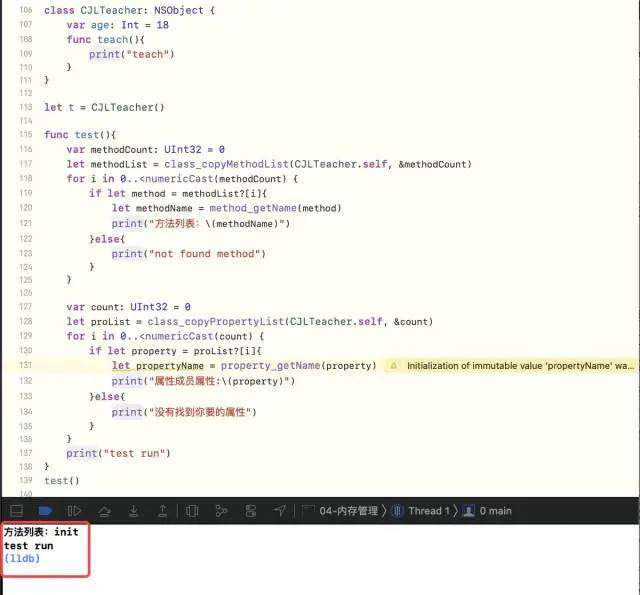Viewport: 640px width, 595px height.
Task: Continue program execution in debug bar
Action: (x=74, y=511)
